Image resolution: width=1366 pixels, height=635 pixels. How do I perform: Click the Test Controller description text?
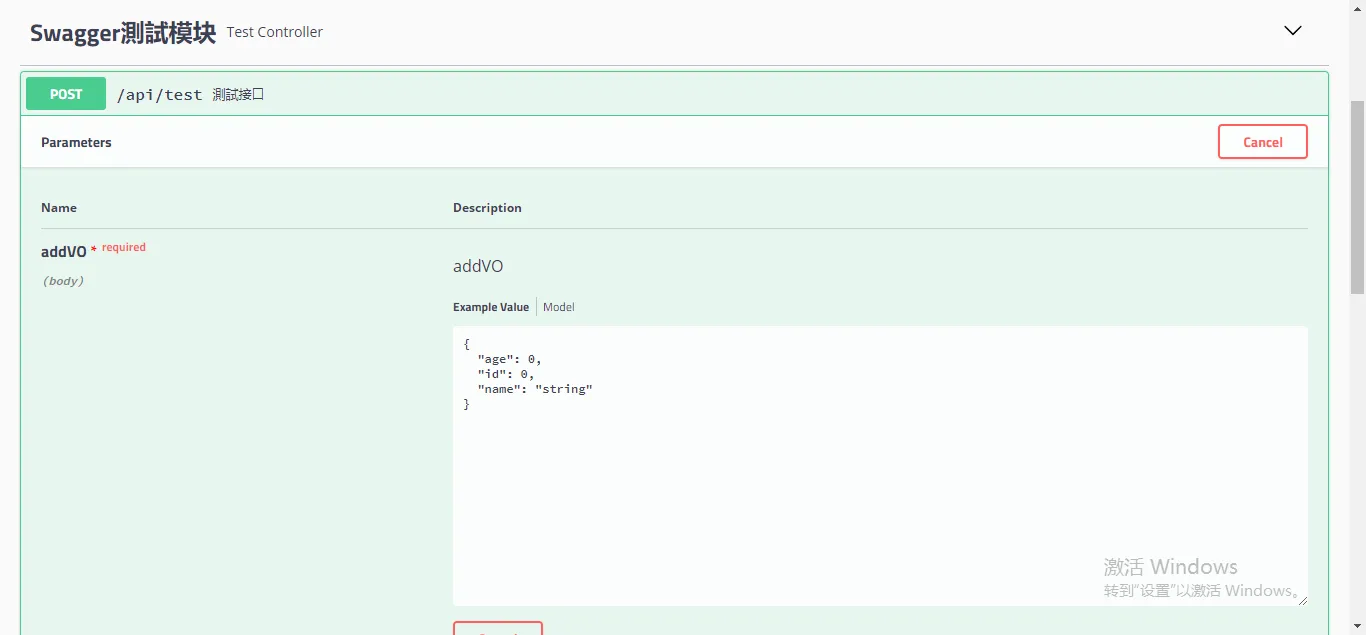point(275,32)
